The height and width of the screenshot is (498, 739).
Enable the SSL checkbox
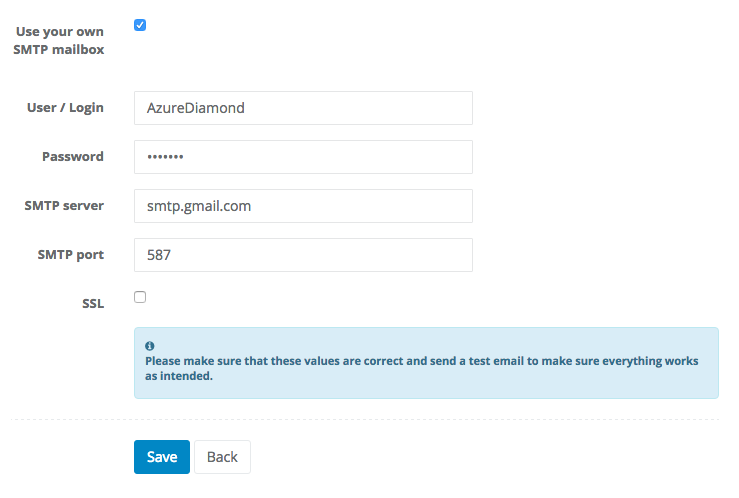[140, 297]
